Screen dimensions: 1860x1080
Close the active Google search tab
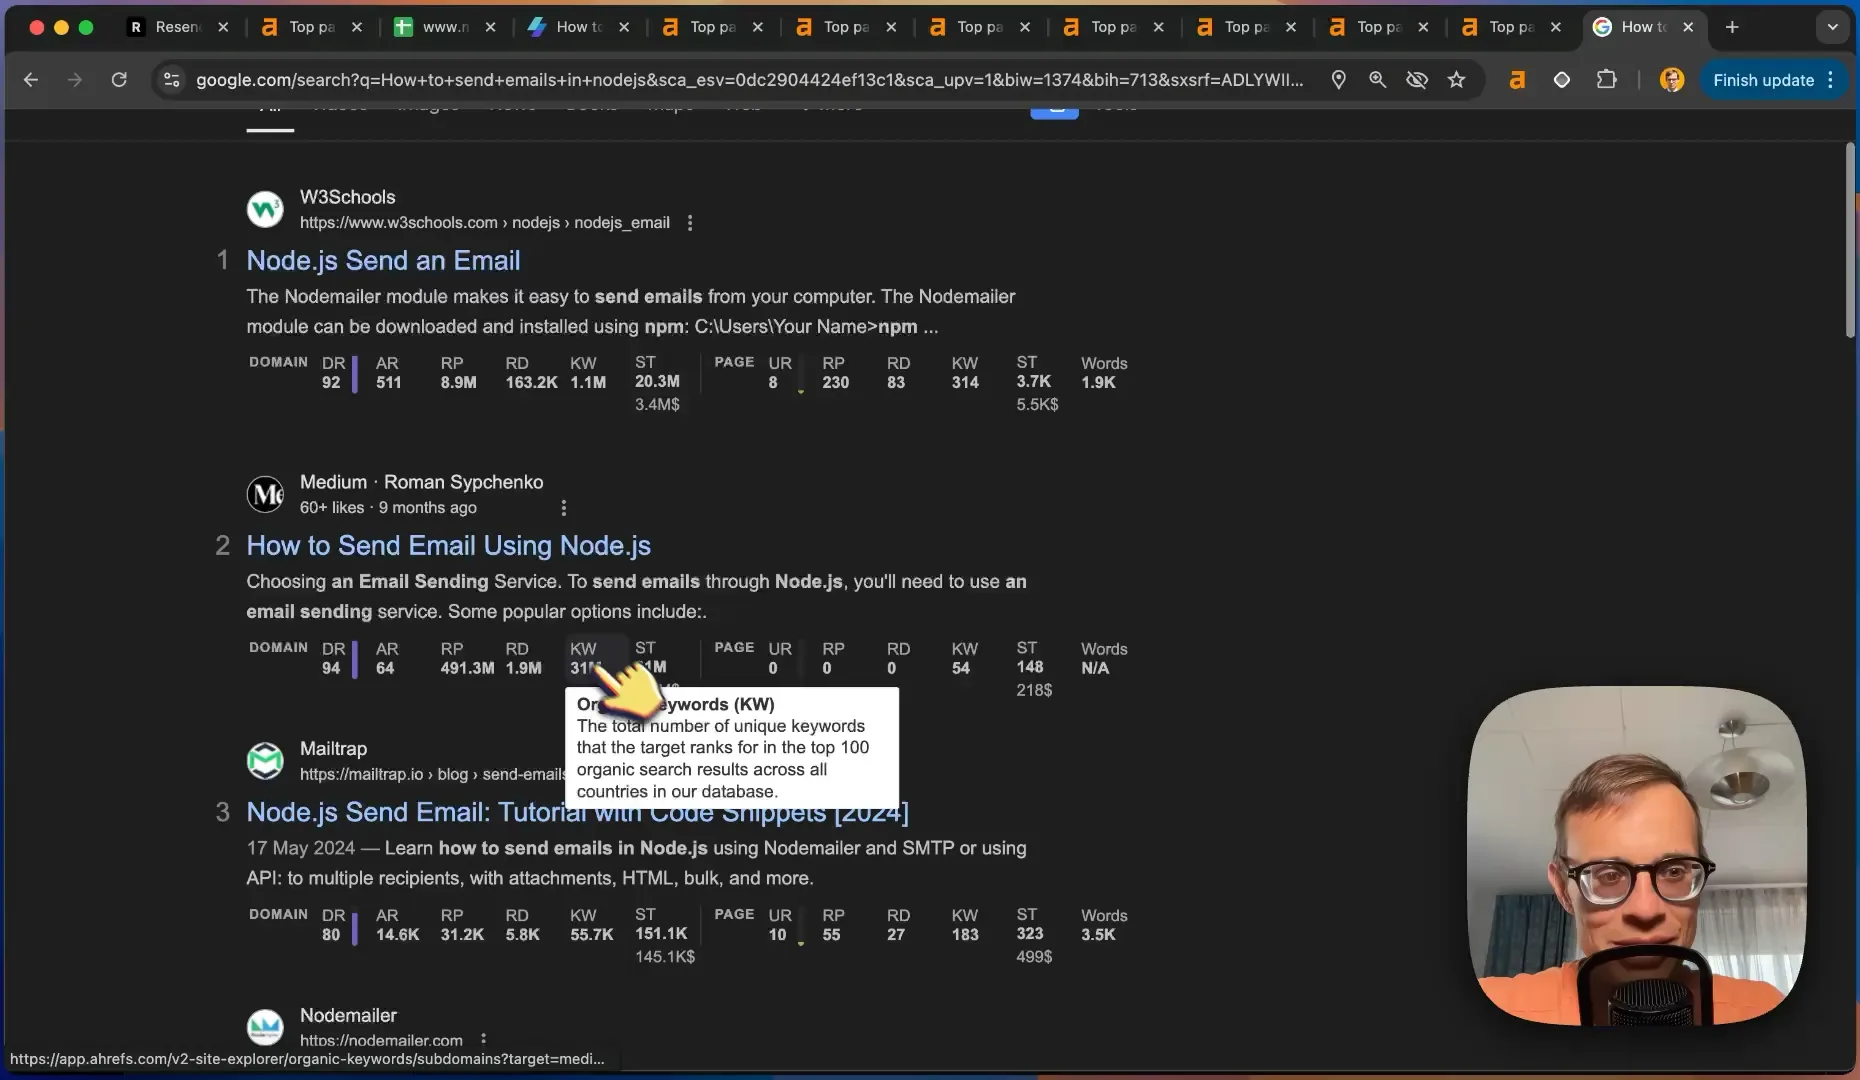pos(1688,27)
